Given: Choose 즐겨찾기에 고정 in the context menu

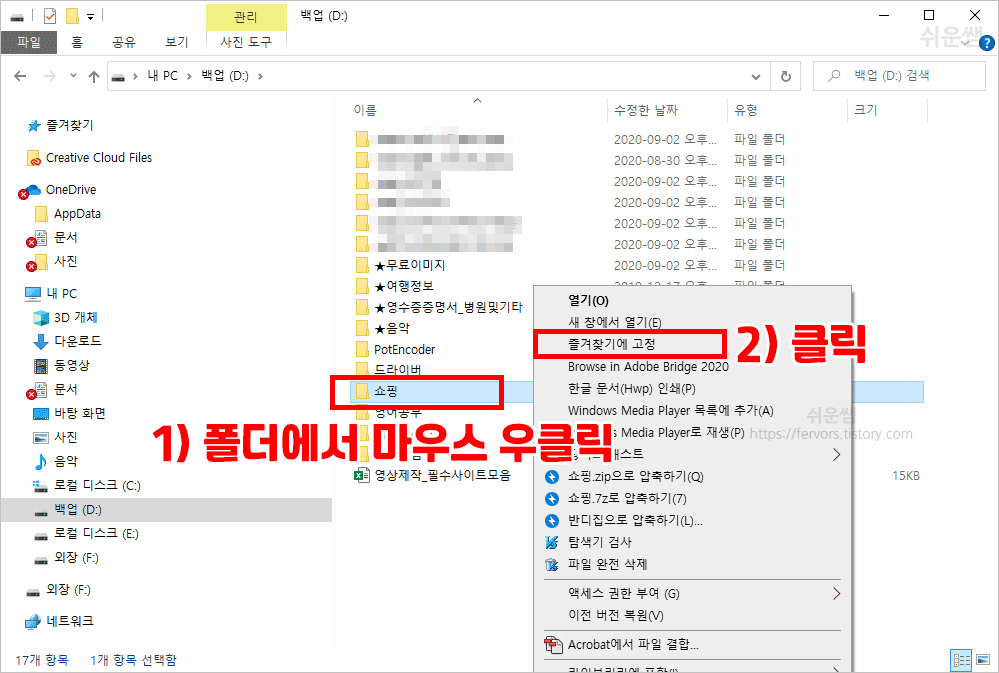Looking at the screenshot, I should (612, 344).
